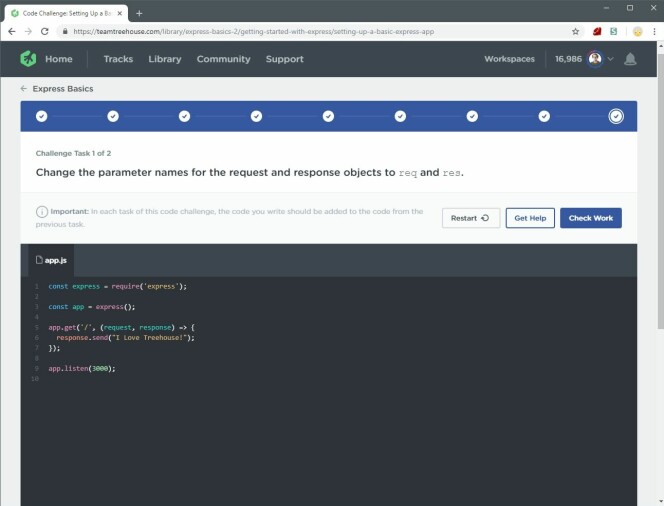Image resolution: width=664 pixels, height=506 pixels.
Task: Click the green S extension icon
Action: coord(613,31)
